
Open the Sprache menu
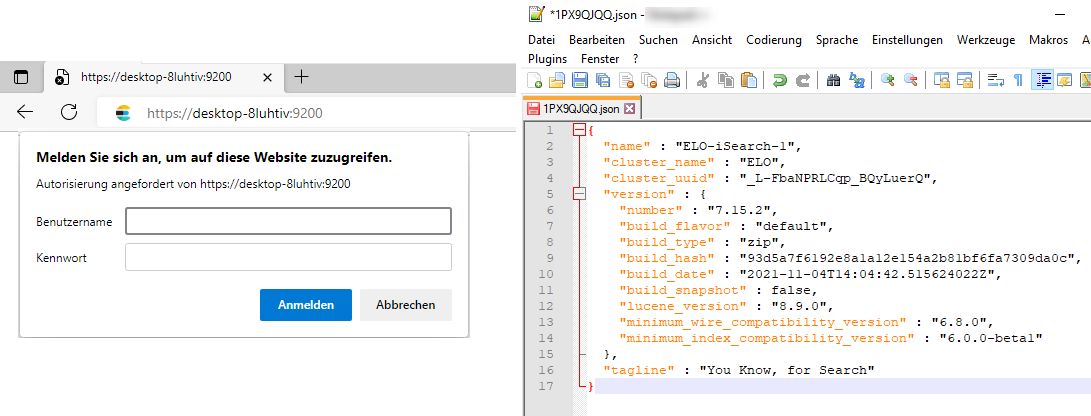pos(837,40)
